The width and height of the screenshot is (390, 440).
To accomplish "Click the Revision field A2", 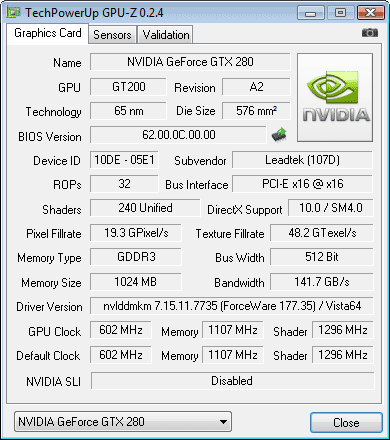I will tap(256, 87).
